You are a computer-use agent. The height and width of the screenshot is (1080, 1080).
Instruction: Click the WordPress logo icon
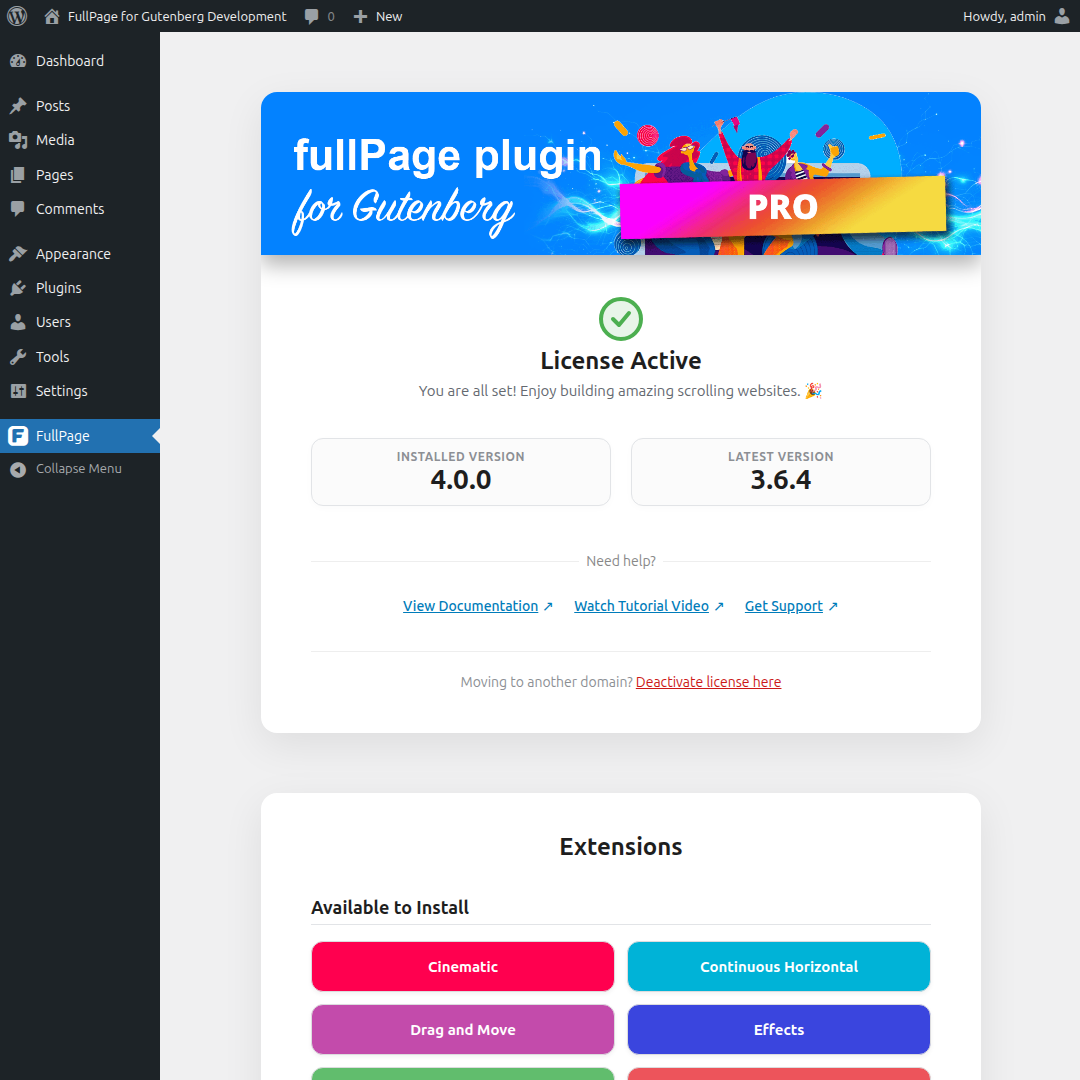point(17,16)
